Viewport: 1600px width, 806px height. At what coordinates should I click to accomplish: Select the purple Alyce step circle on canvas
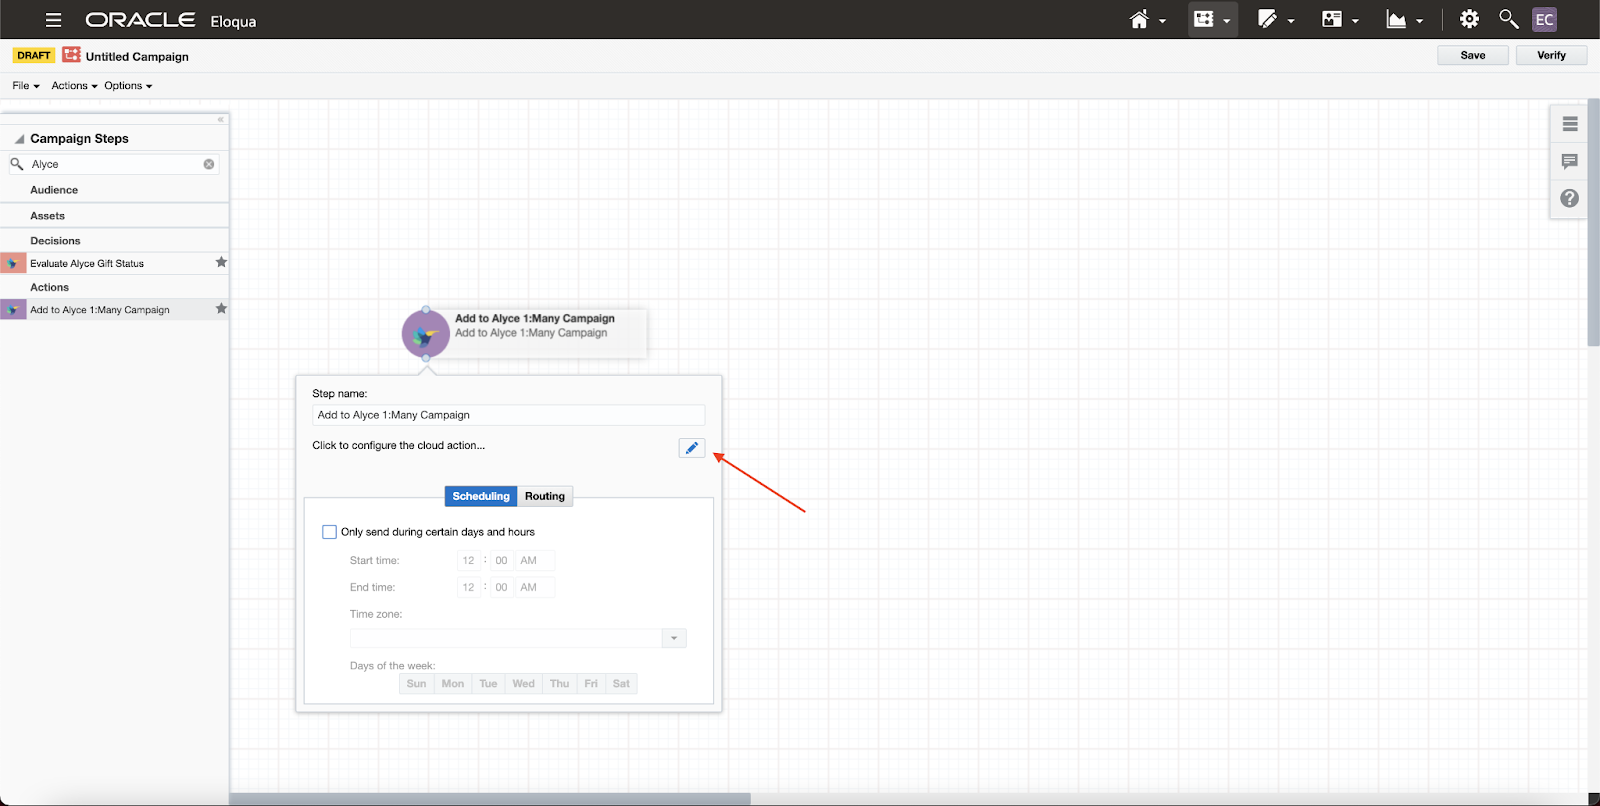tap(426, 334)
